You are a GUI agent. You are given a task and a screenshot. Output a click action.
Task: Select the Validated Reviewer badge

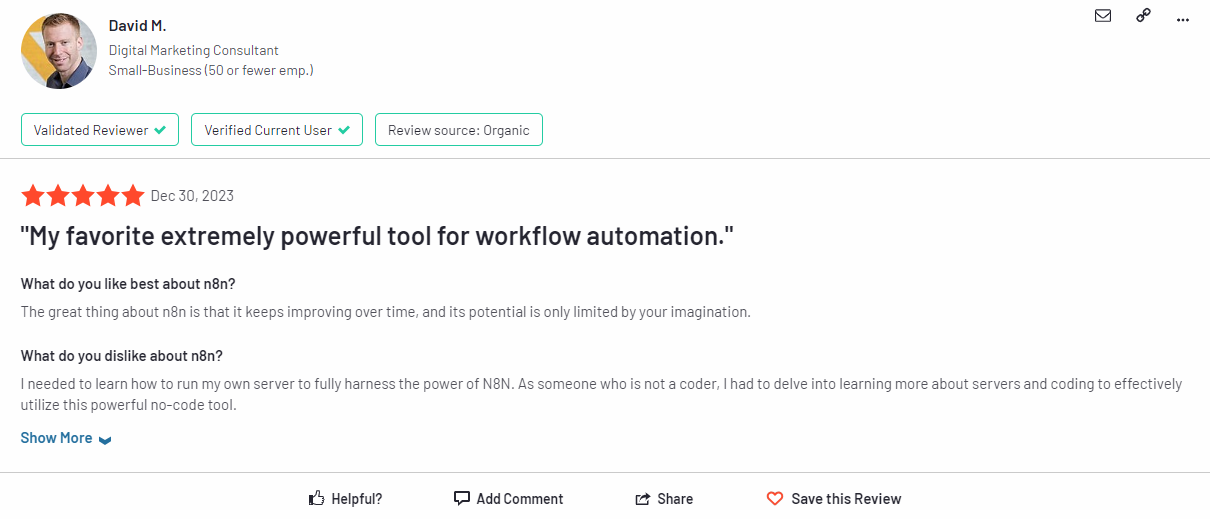click(100, 130)
